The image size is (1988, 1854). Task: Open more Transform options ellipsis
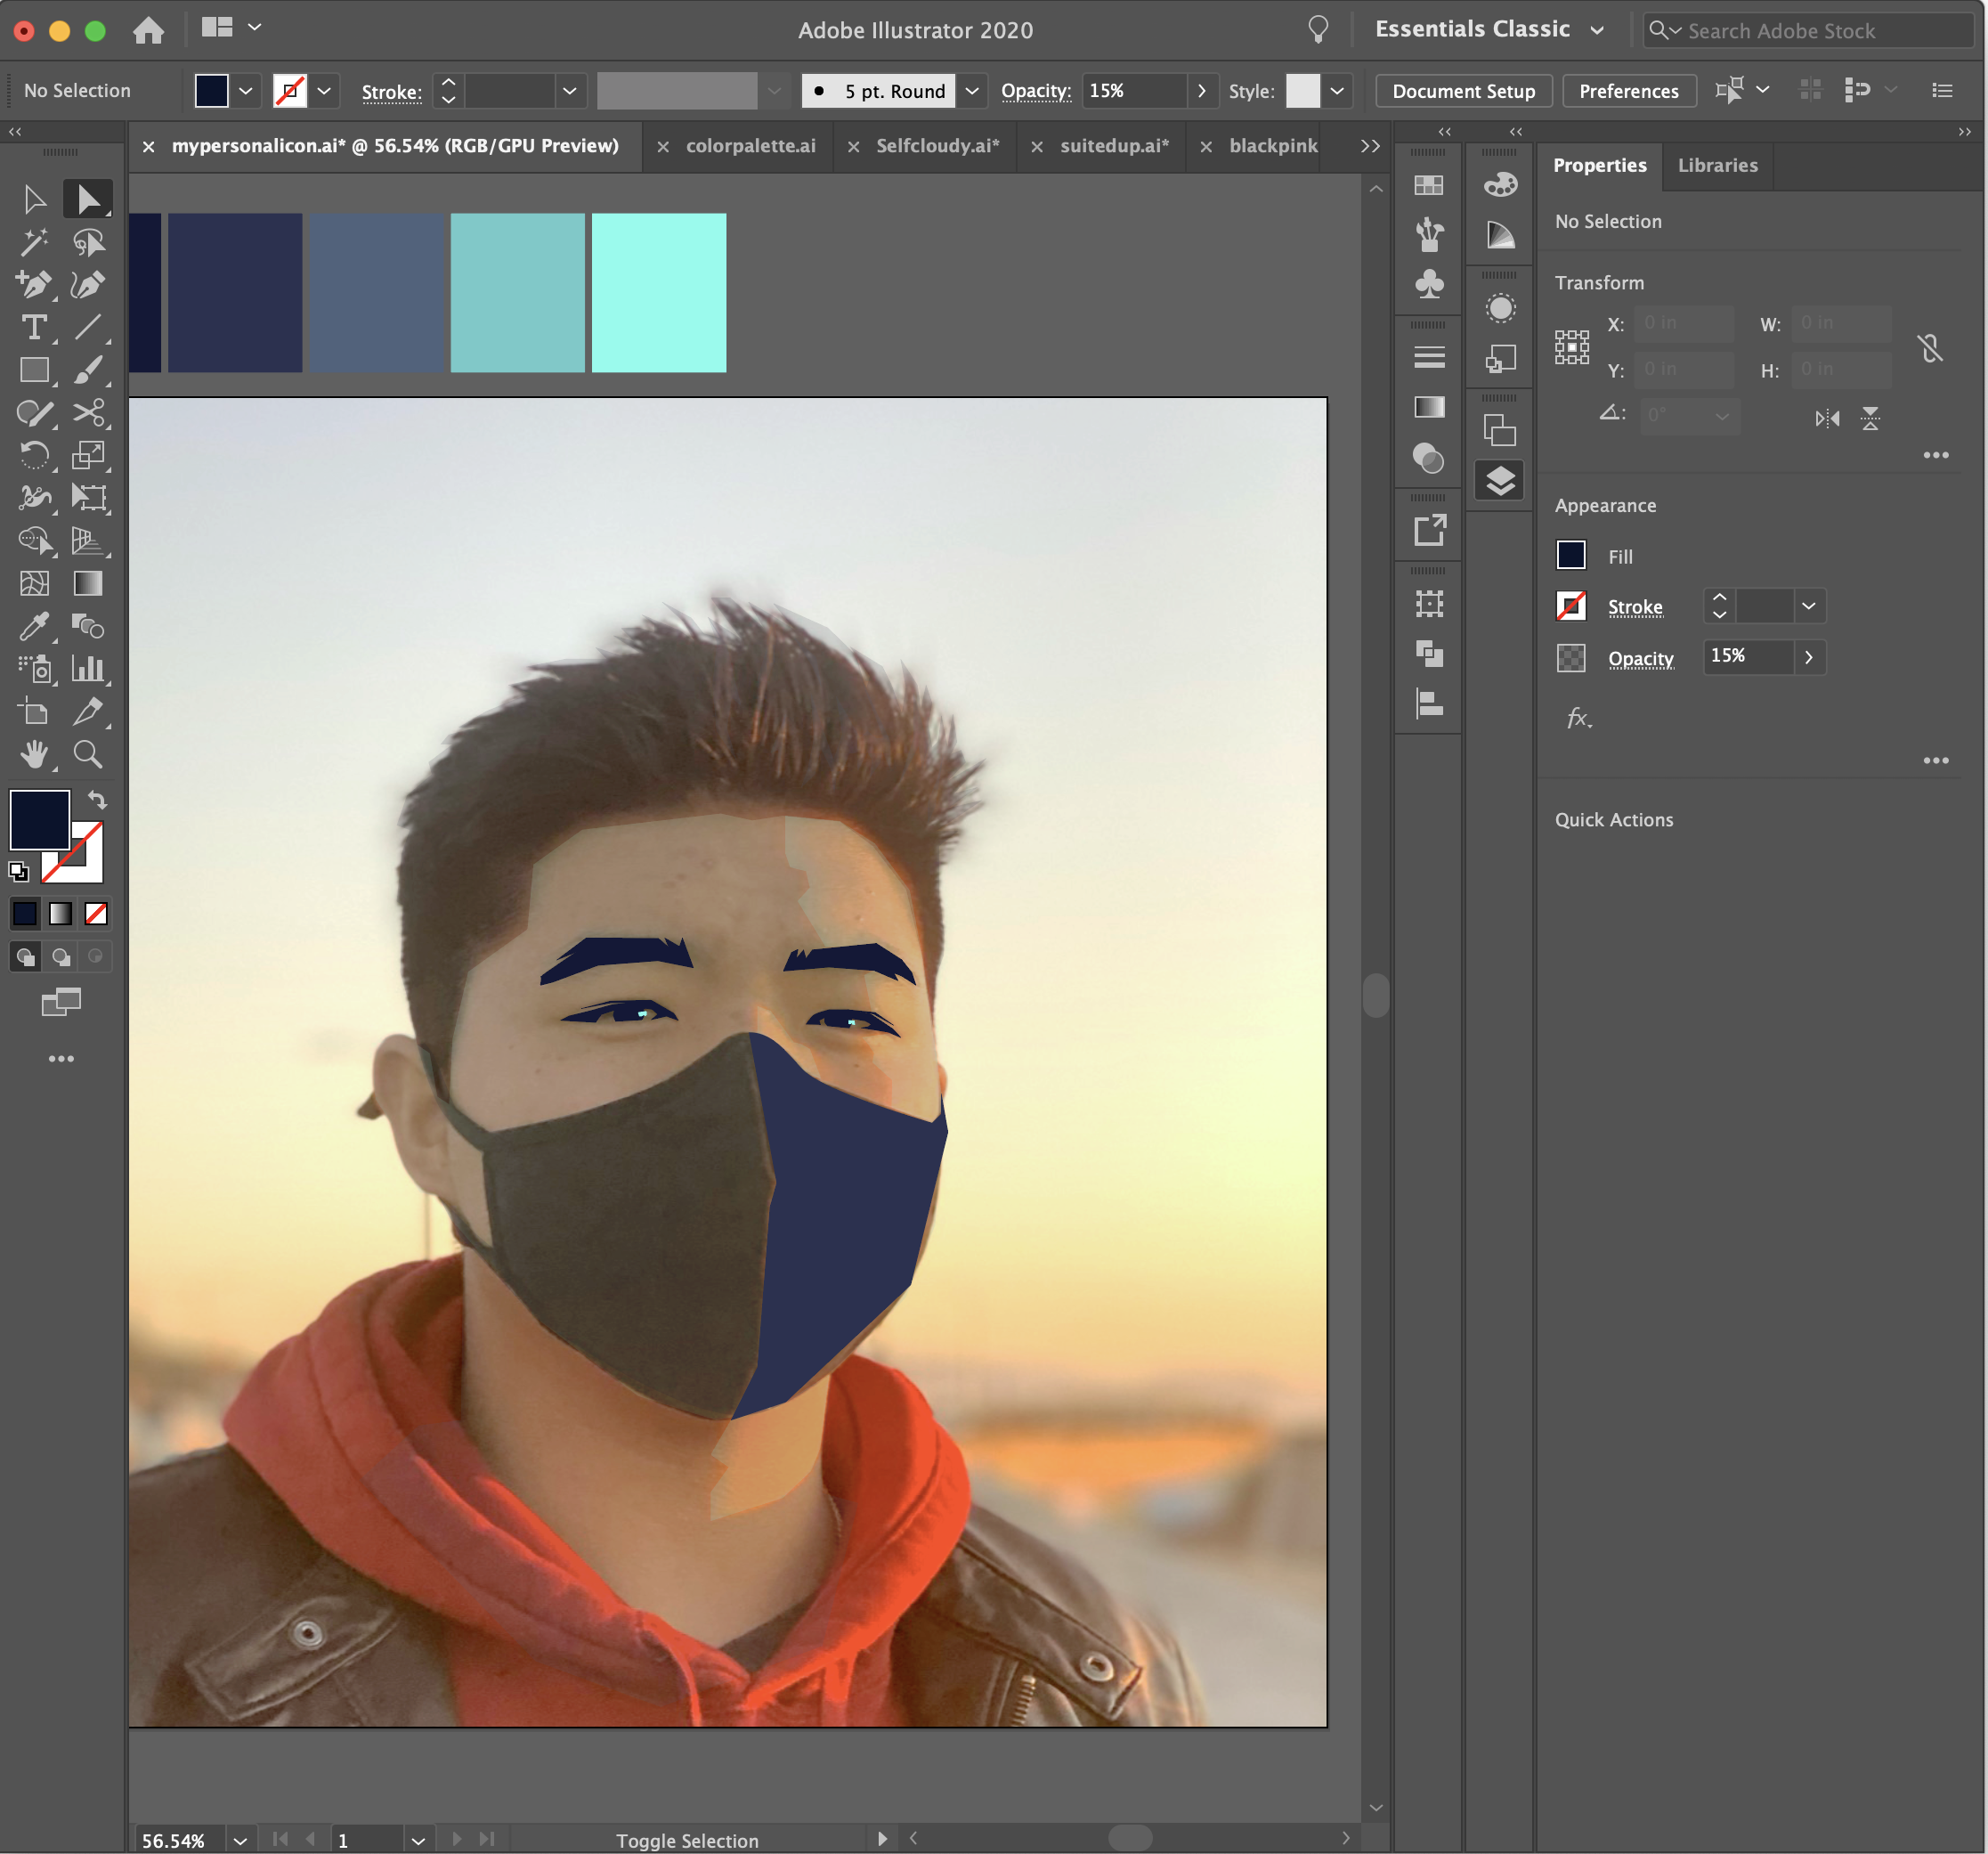1935,455
